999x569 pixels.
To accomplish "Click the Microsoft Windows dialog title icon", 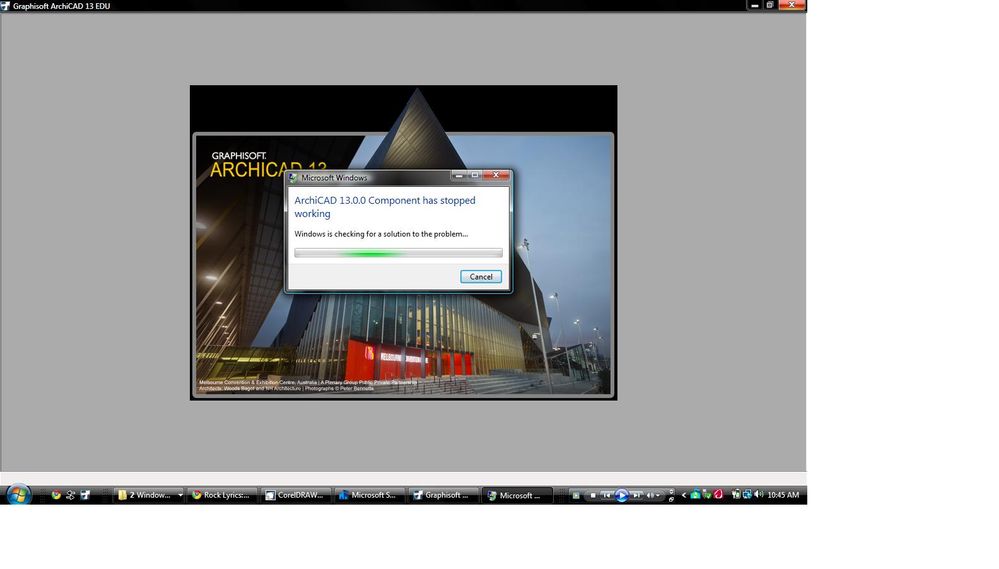I will [x=293, y=178].
